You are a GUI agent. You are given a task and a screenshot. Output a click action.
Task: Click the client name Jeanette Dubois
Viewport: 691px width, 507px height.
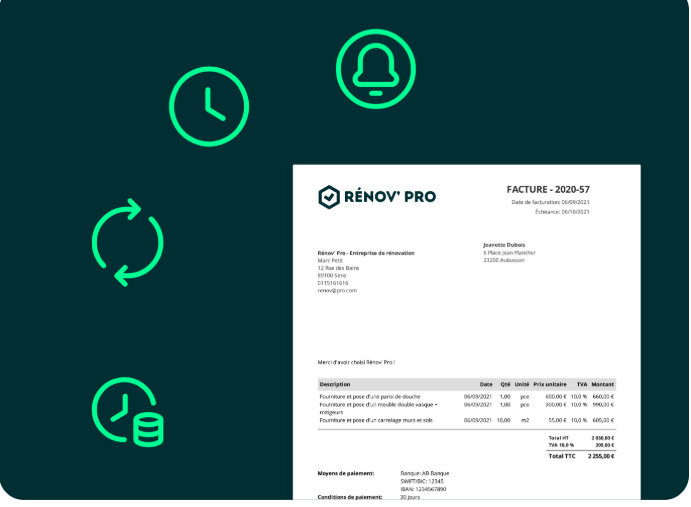pyautogui.click(x=505, y=246)
